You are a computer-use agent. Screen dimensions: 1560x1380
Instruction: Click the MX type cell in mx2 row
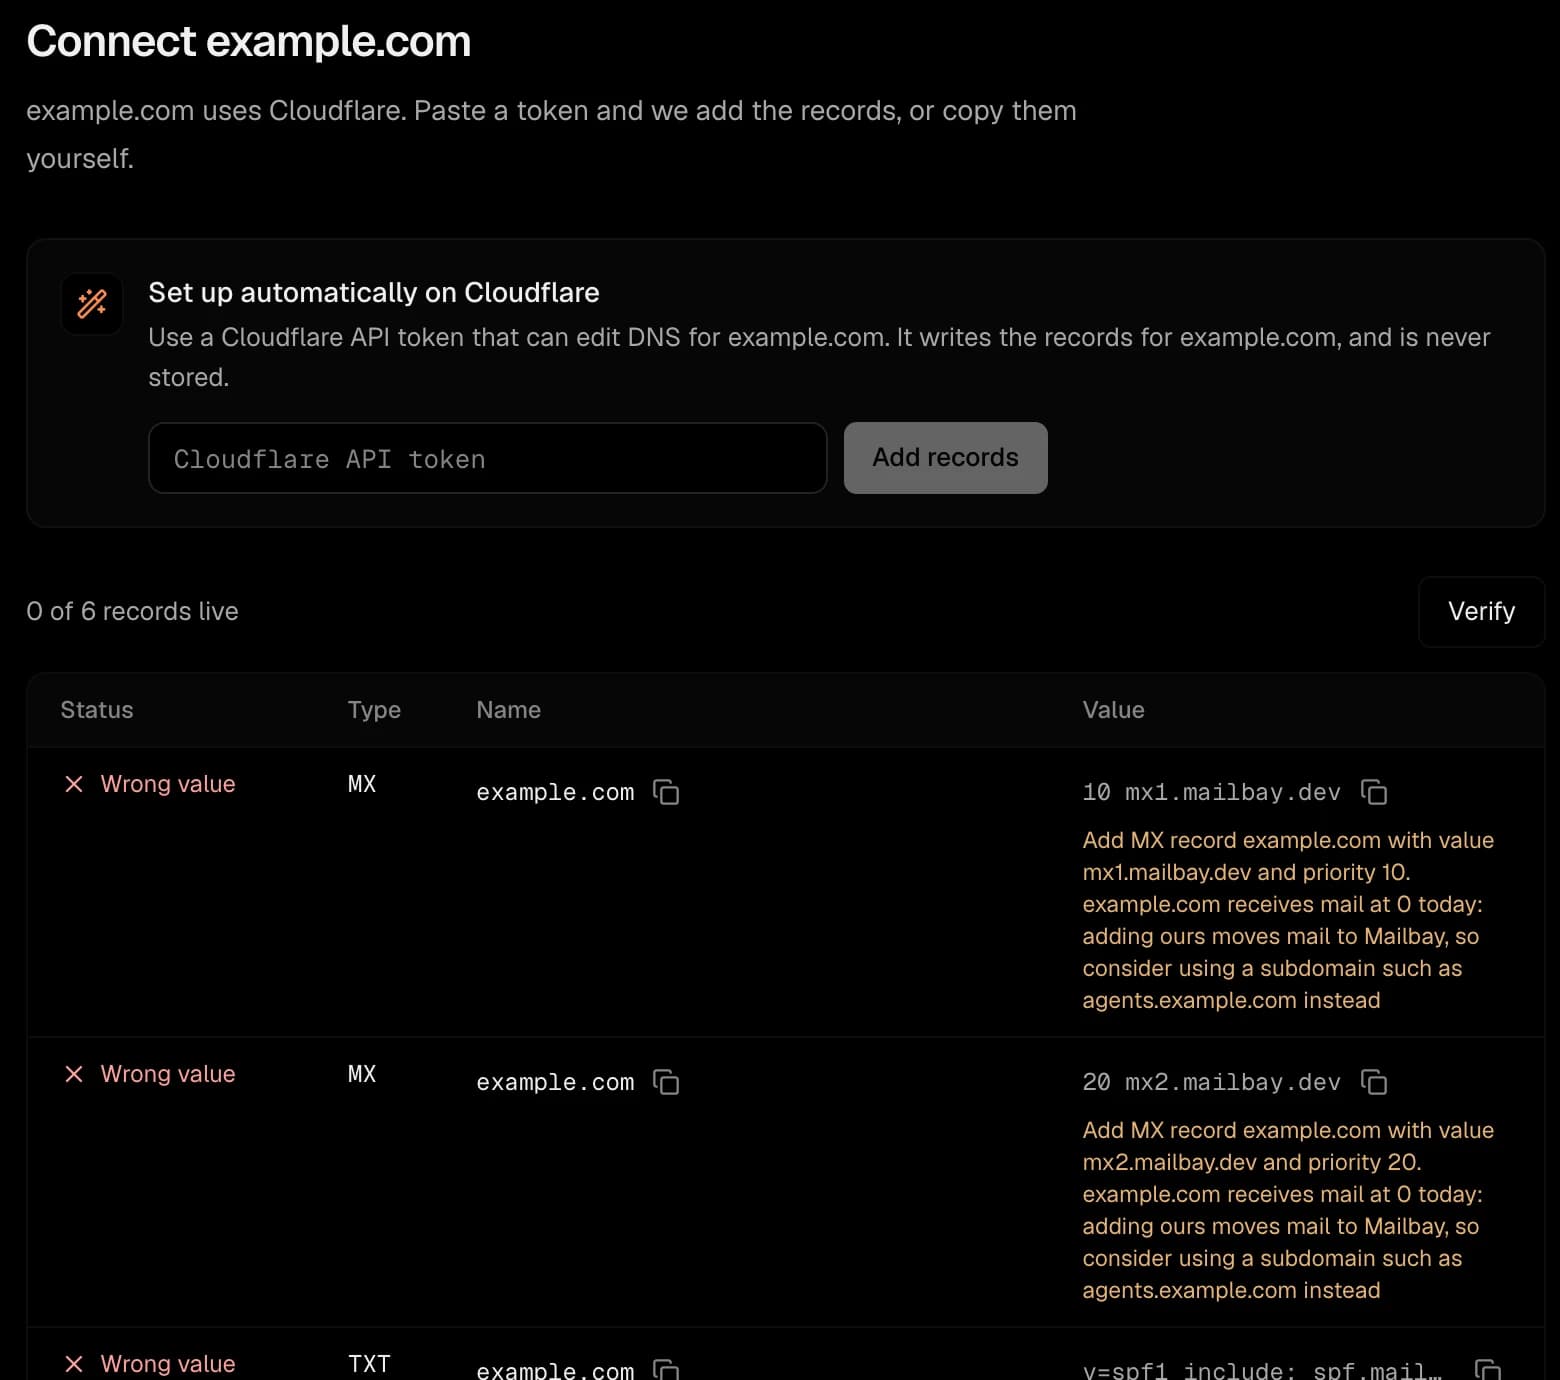pos(362,1074)
